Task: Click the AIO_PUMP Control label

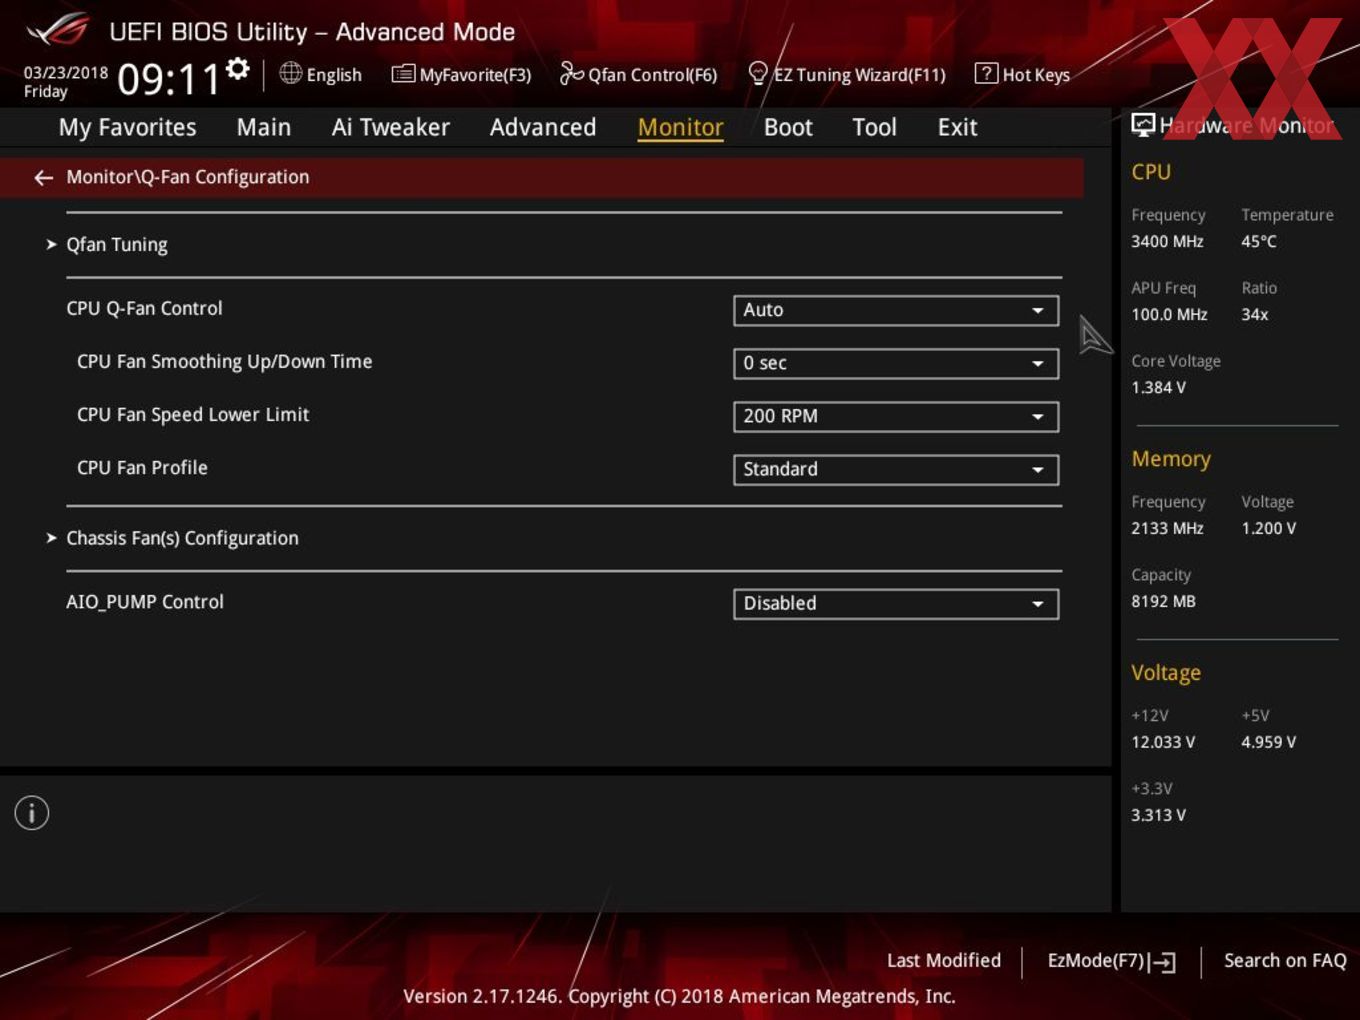Action: coord(145,602)
